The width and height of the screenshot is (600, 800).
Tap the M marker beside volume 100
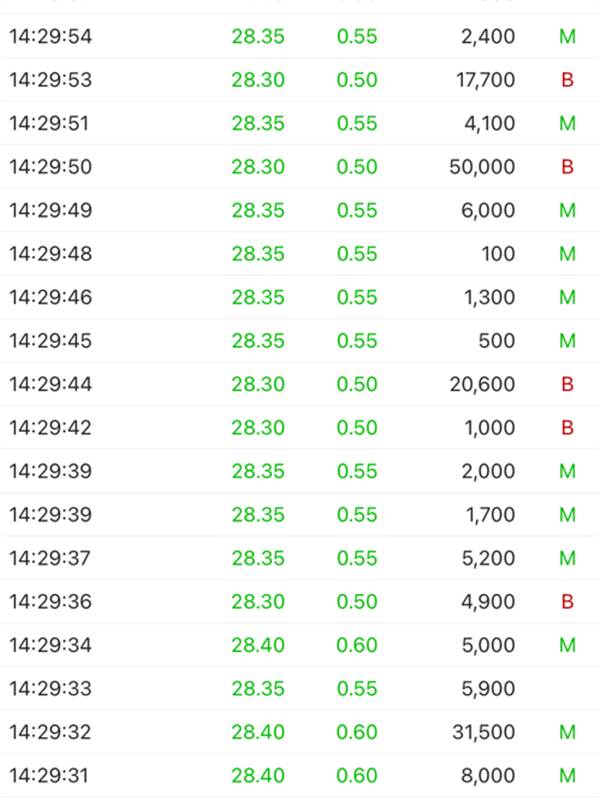567,254
